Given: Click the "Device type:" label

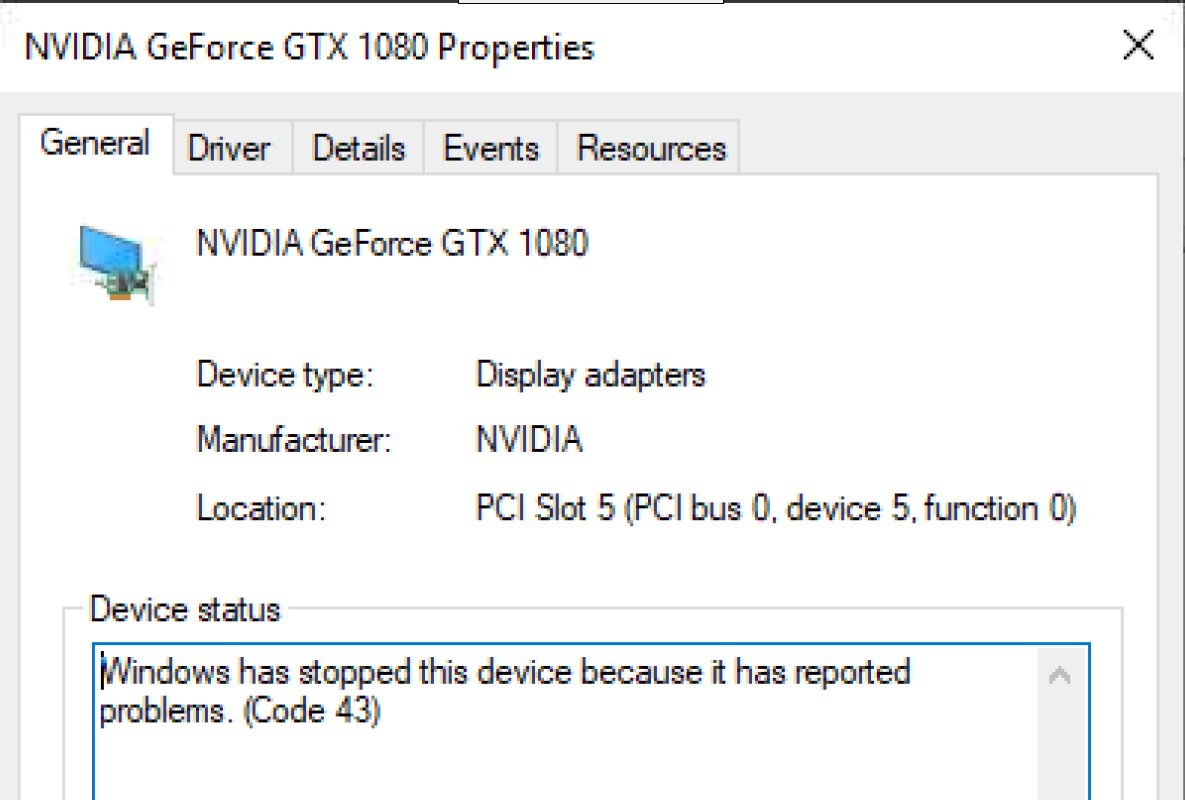Looking at the screenshot, I should pos(284,375).
